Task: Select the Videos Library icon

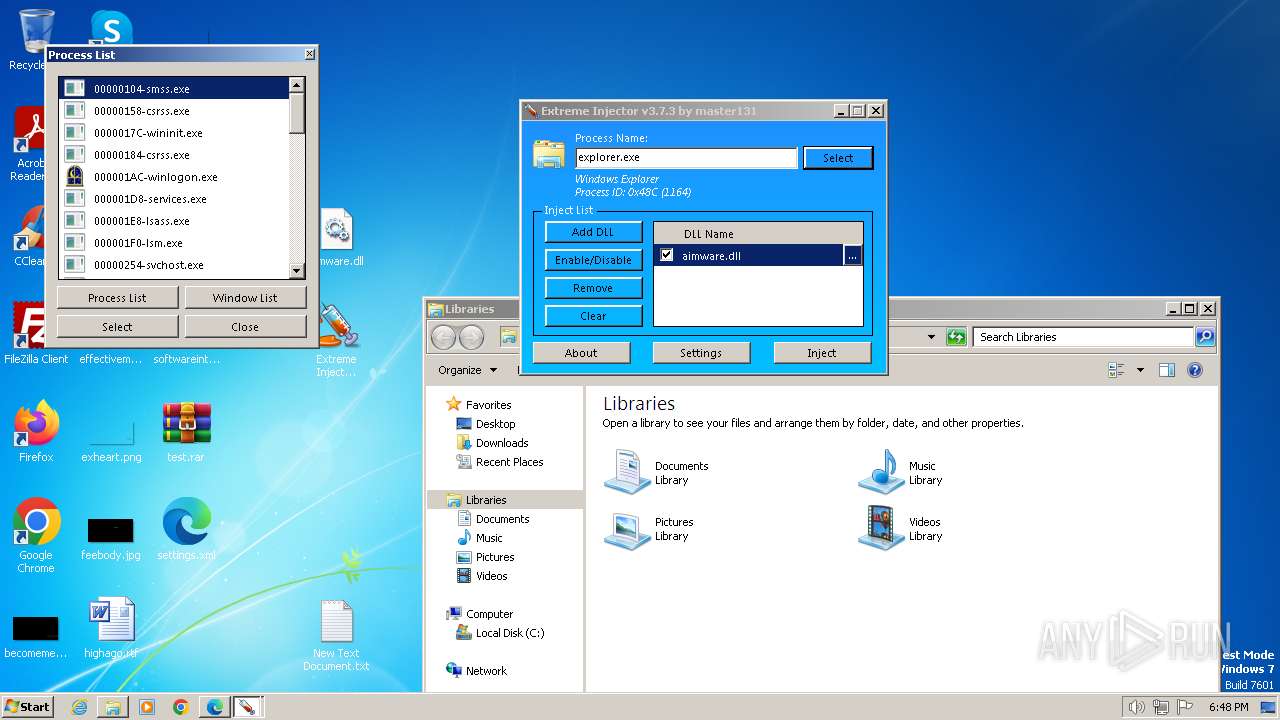Action: click(882, 529)
